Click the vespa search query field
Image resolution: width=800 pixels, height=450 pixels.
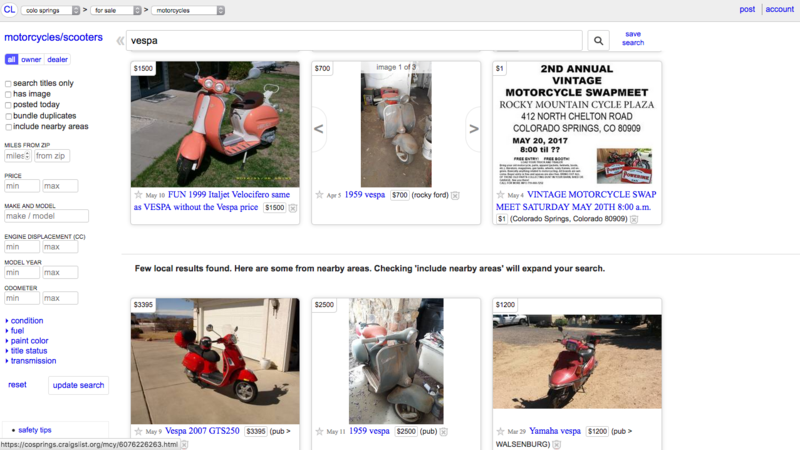(354, 40)
